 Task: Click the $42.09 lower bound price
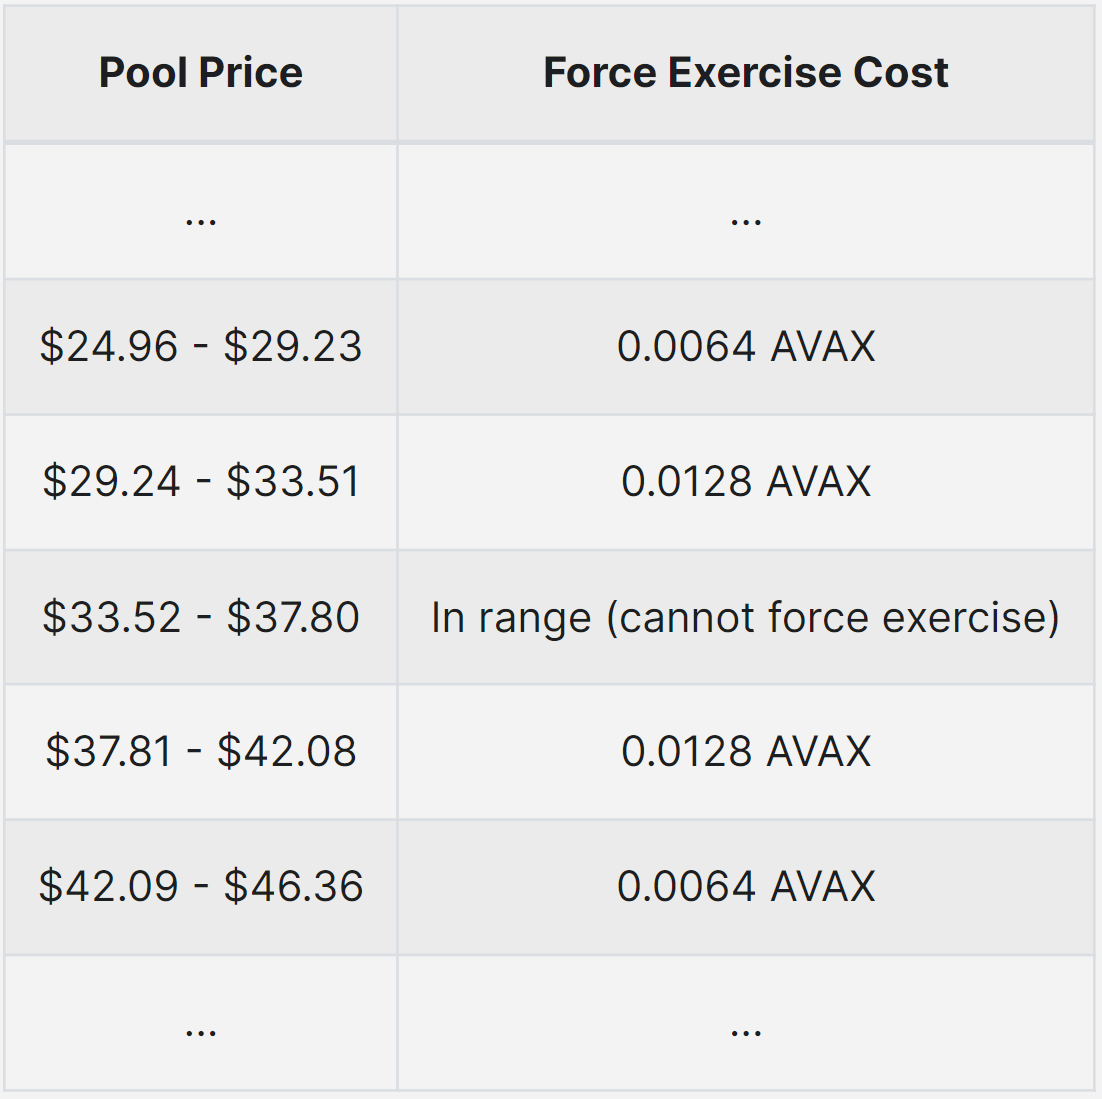pos(108,887)
